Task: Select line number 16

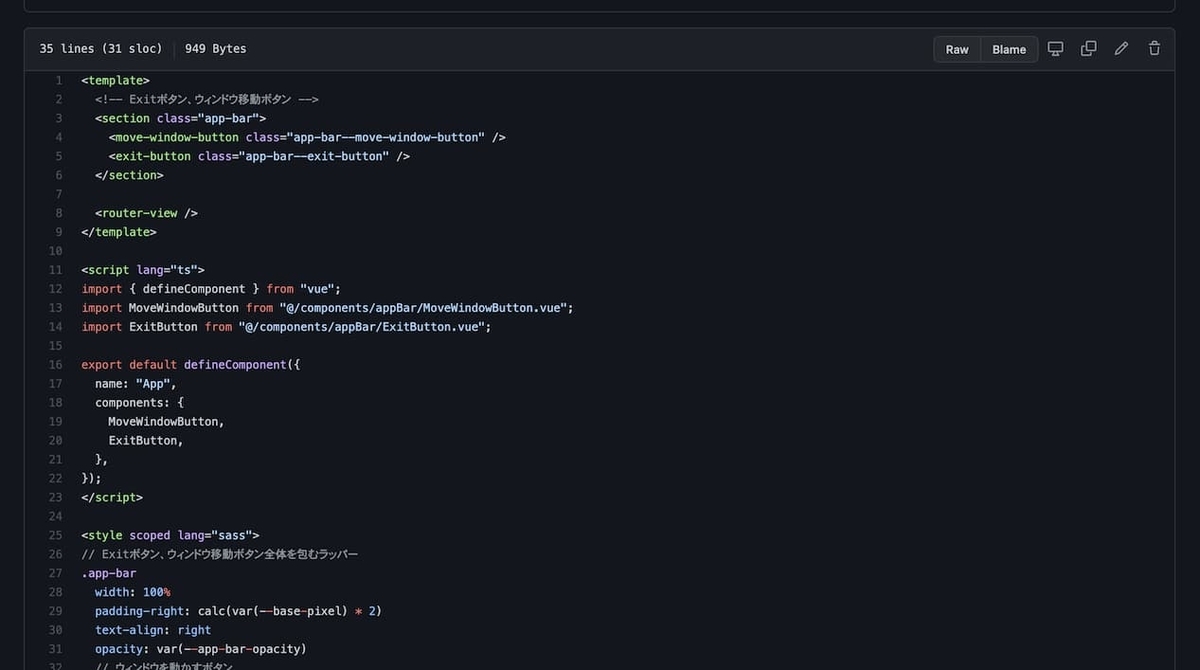Action: [x=55, y=364]
